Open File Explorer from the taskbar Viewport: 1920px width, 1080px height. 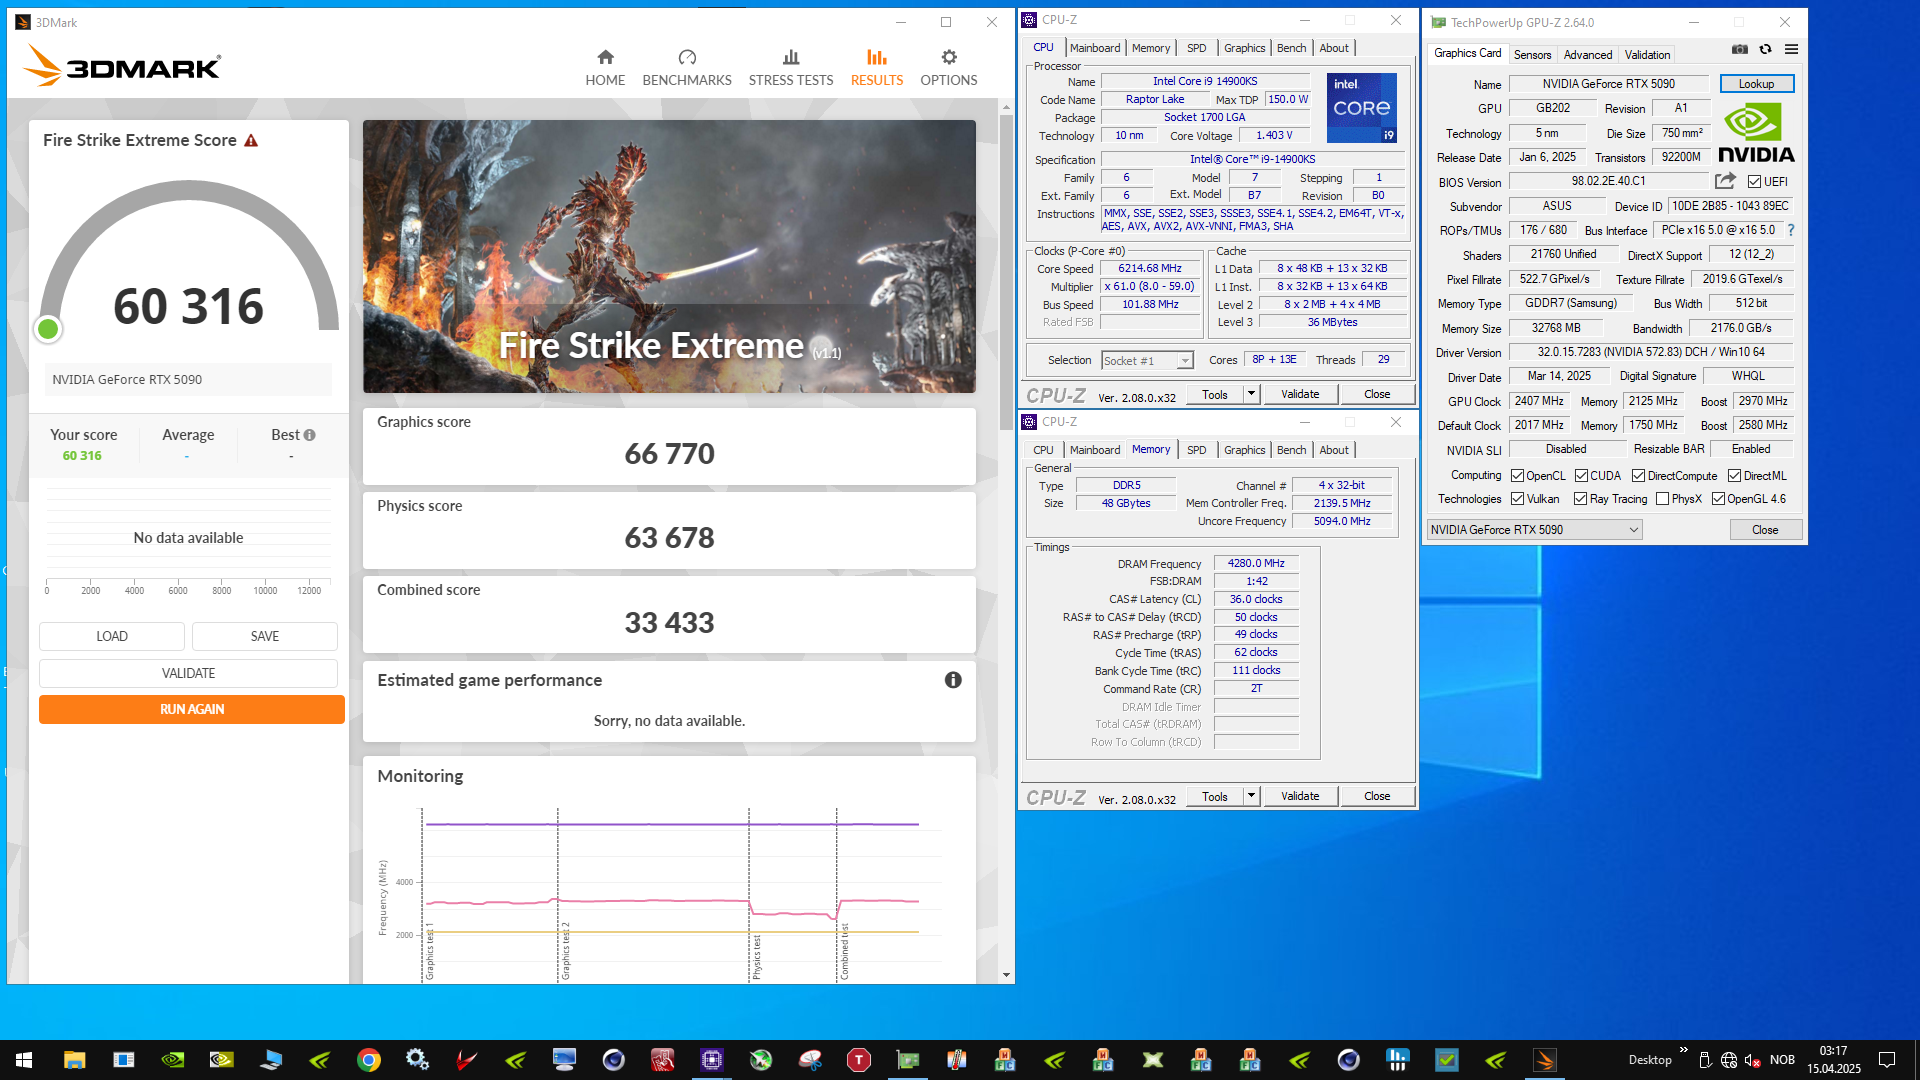[x=75, y=1060]
